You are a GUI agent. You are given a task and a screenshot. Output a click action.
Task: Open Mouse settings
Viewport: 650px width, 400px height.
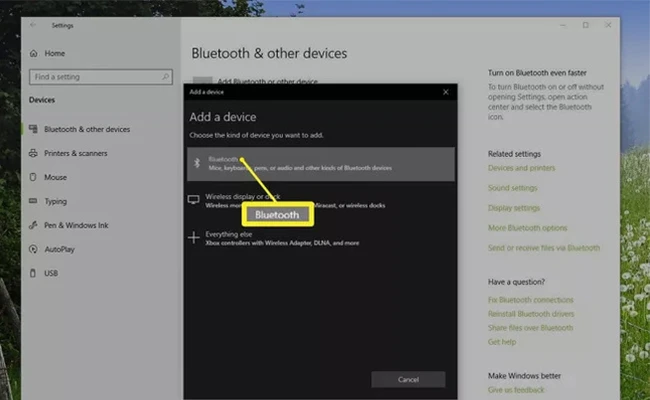(55, 177)
